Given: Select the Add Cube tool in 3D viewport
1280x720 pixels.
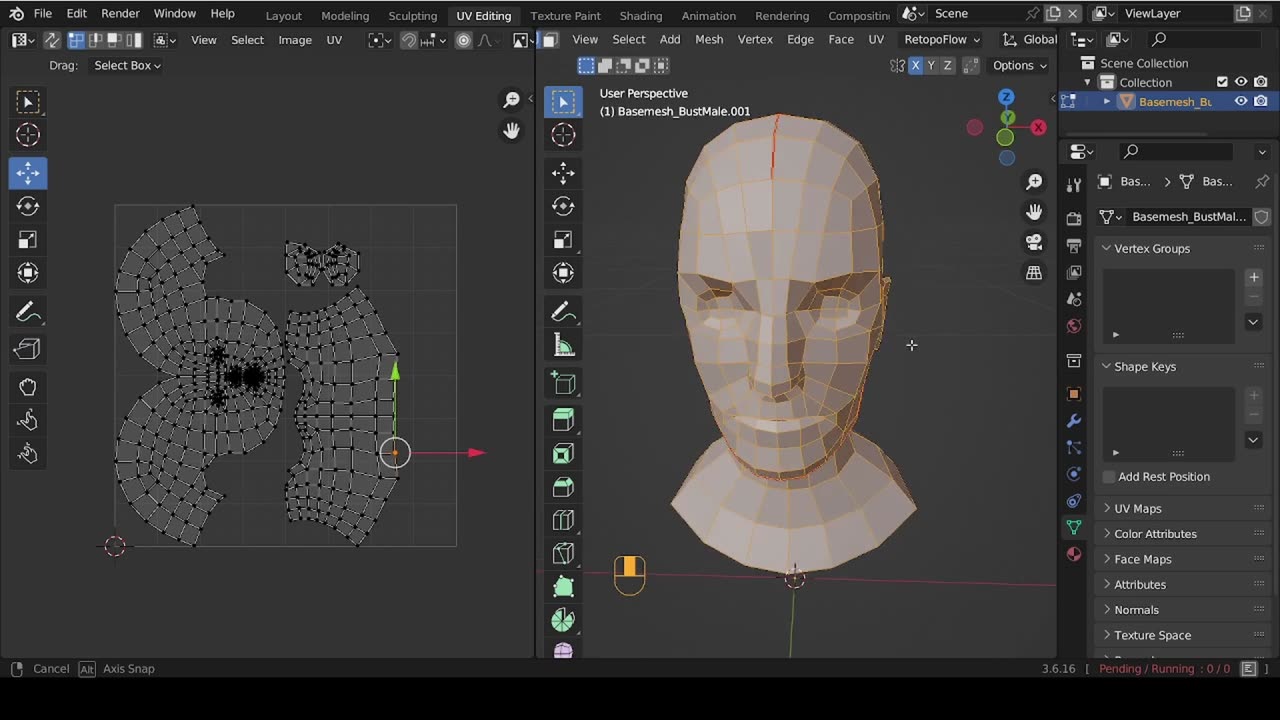Looking at the screenshot, I should tap(563, 384).
